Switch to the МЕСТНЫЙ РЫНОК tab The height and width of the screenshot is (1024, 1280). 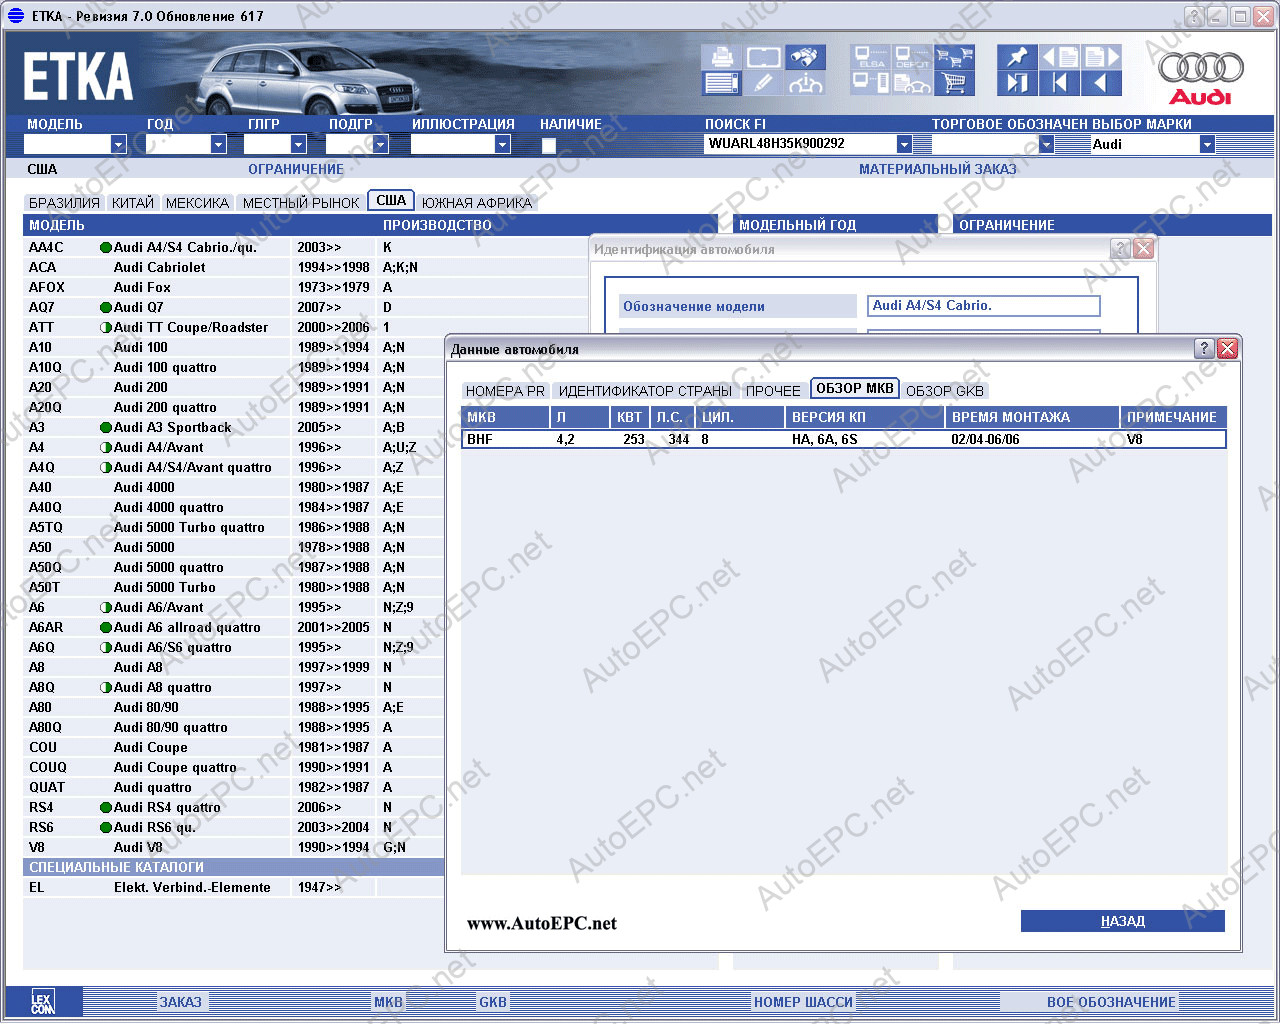click(301, 203)
